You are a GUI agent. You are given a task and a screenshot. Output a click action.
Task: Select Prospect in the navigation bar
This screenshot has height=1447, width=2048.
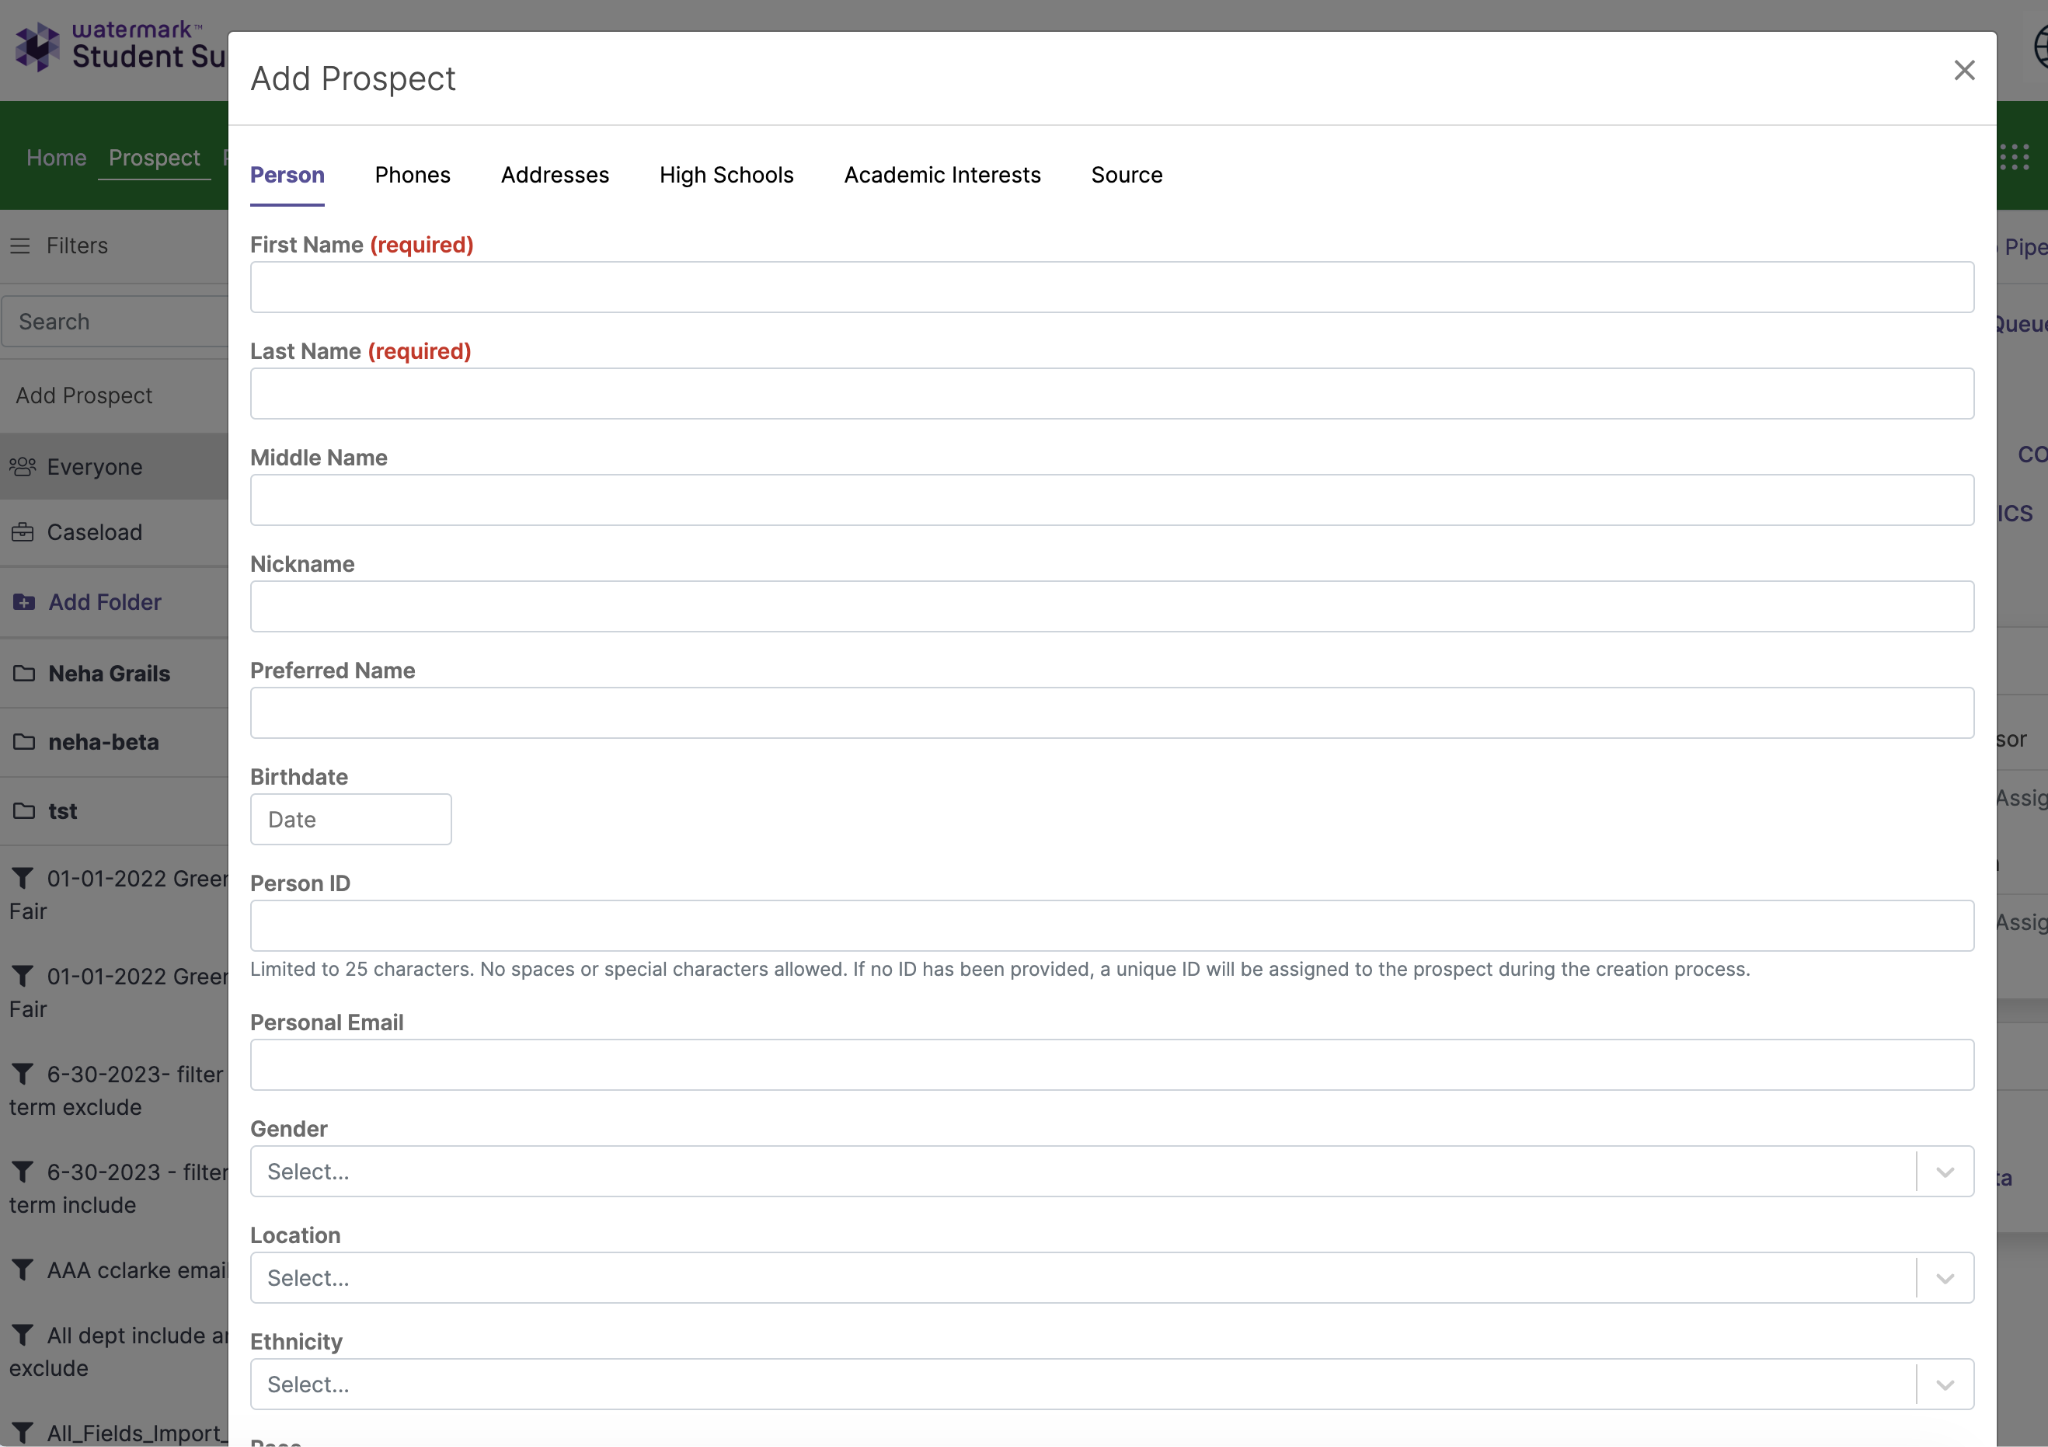154,158
